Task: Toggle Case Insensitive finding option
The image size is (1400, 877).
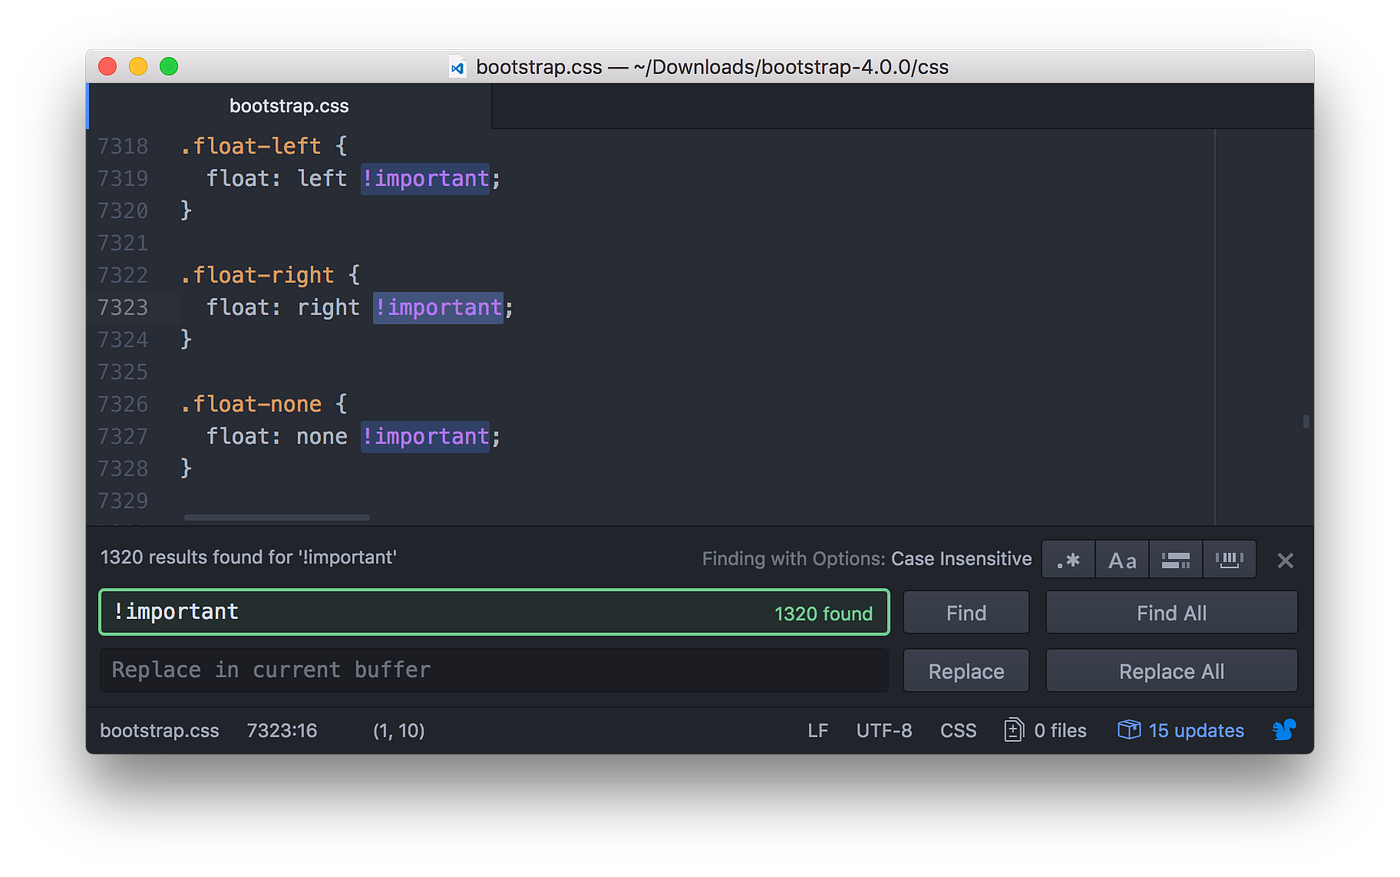Action: click(962, 558)
